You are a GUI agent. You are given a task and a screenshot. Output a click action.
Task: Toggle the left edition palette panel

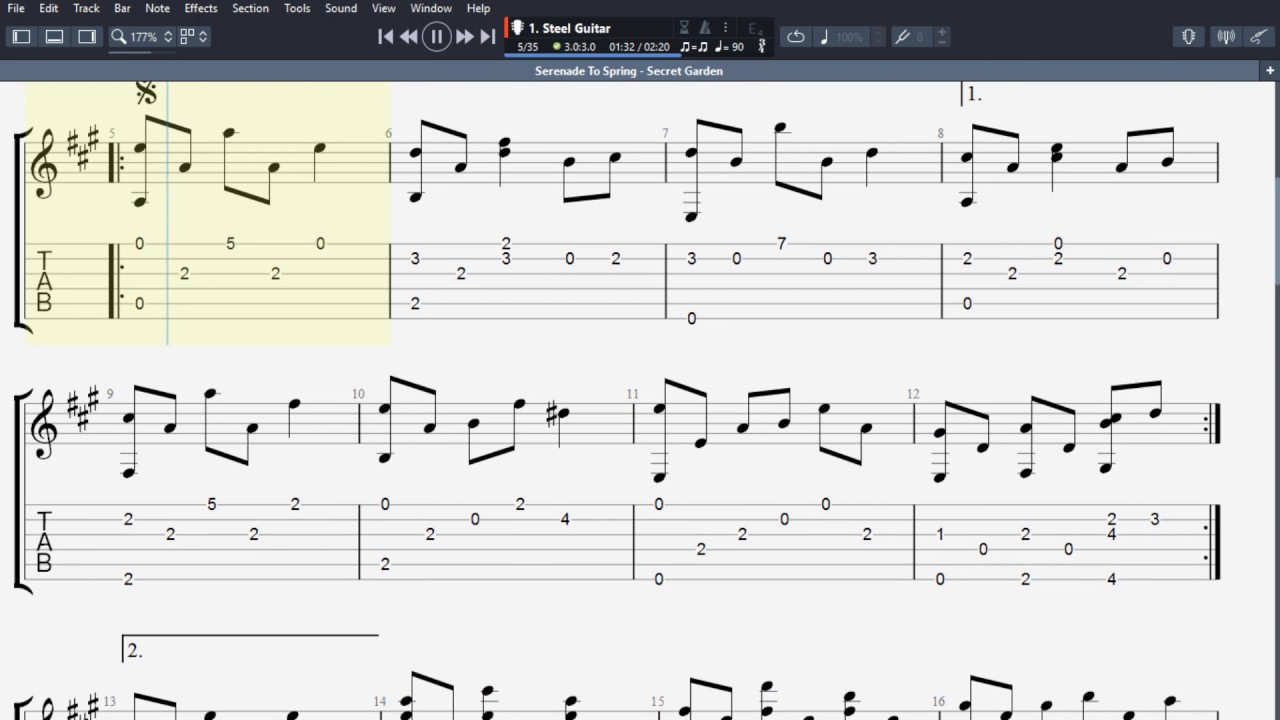[21, 37]
